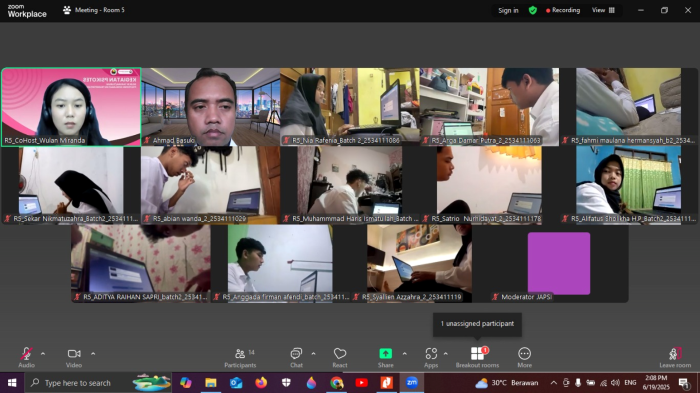This screenshot has height=393, width=700.
Task: Select the Ahmad Basuki video thumbnail
Action: [211, 107]
